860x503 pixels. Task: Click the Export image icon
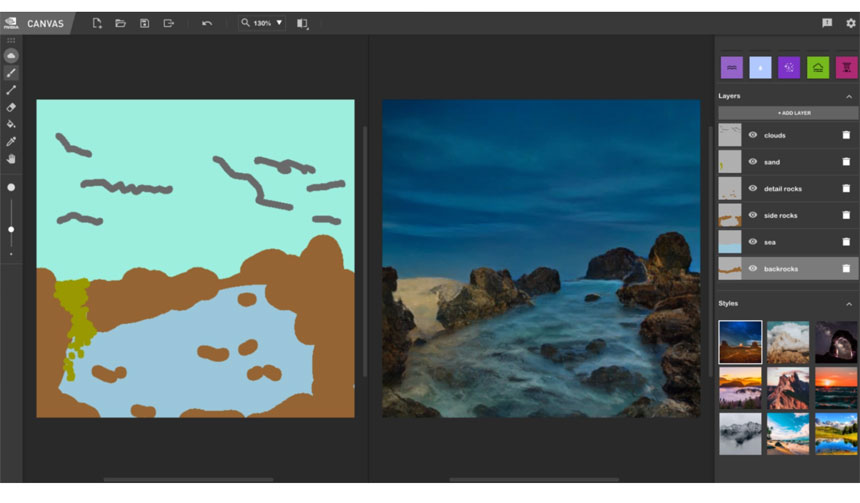point(169,23)
